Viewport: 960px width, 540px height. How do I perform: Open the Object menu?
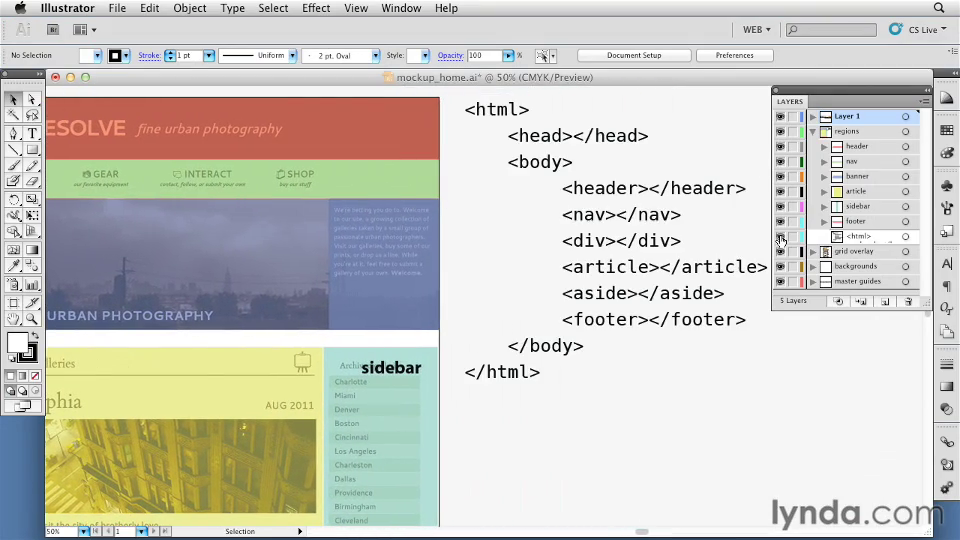pyautogui.click(x=190, y=8)
